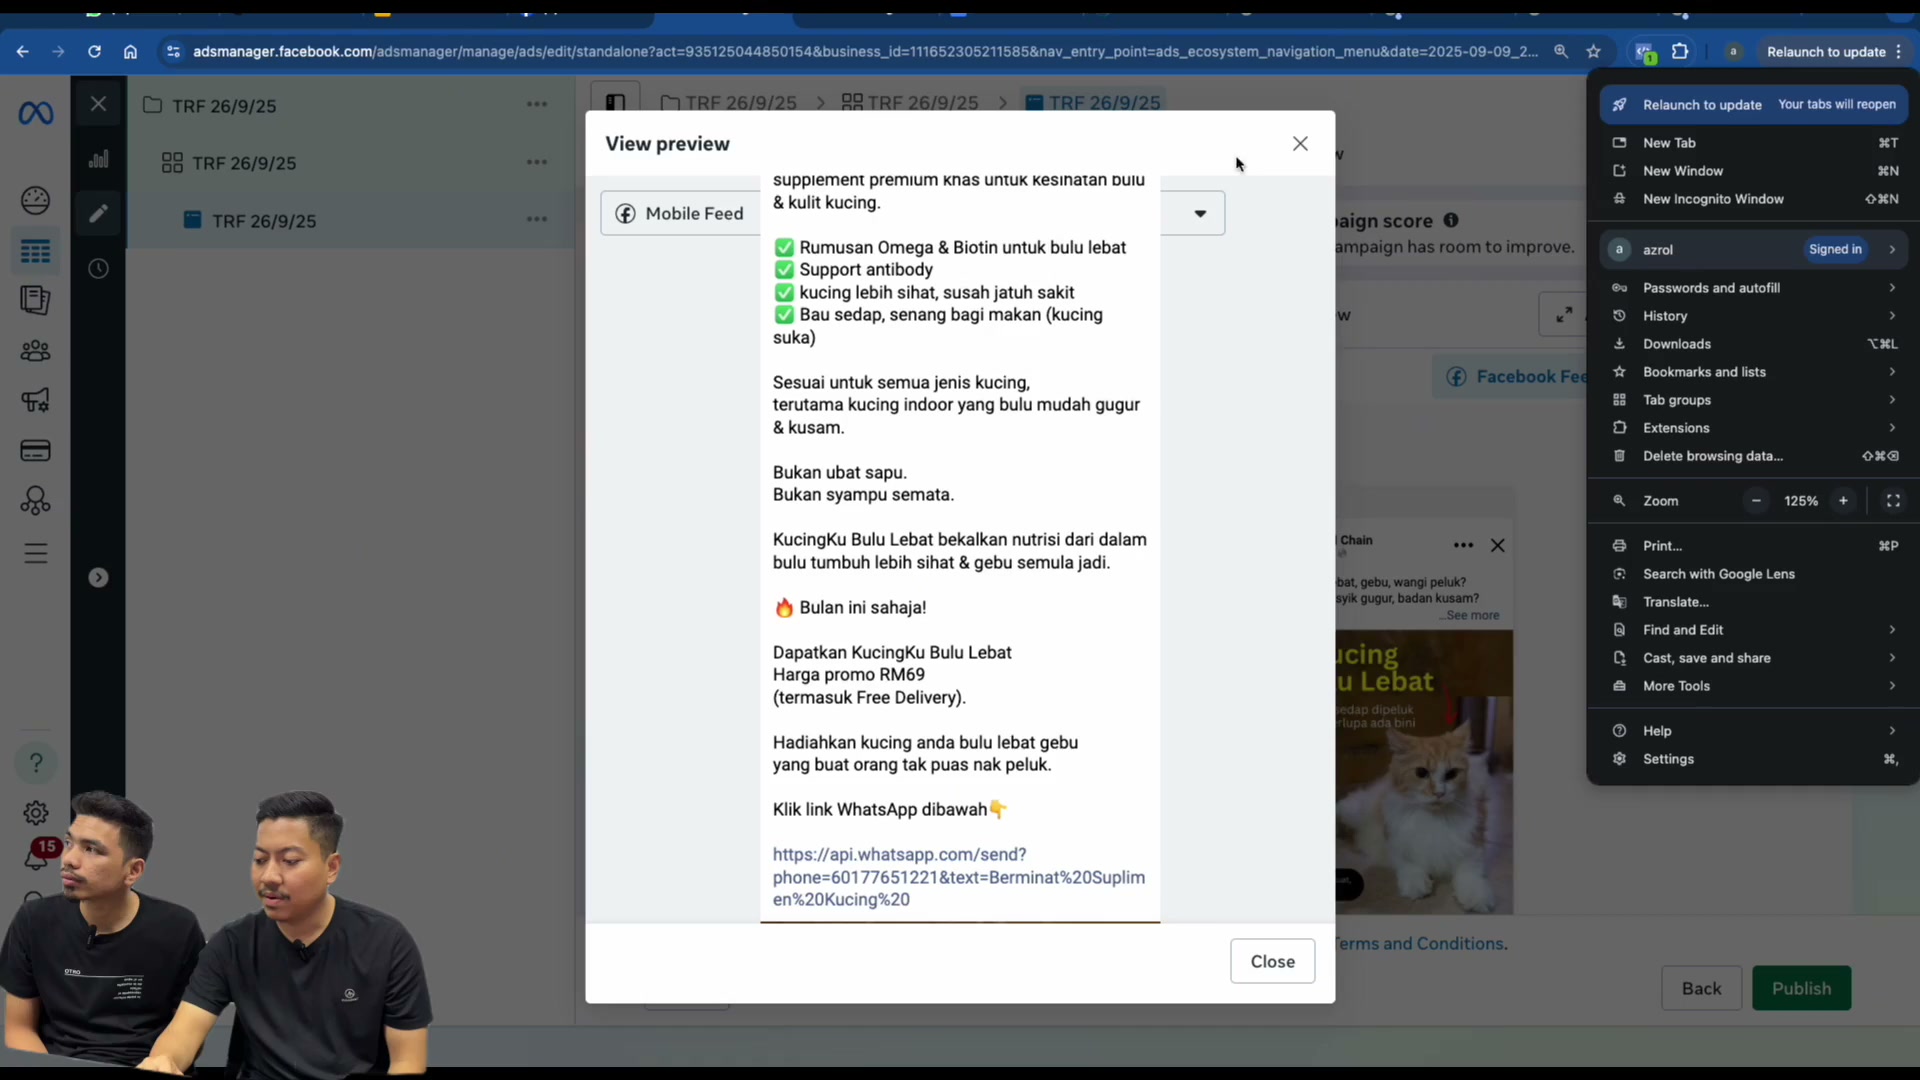
Task: Choose Print from the Chrome menu
Action: click(1754, 546)
